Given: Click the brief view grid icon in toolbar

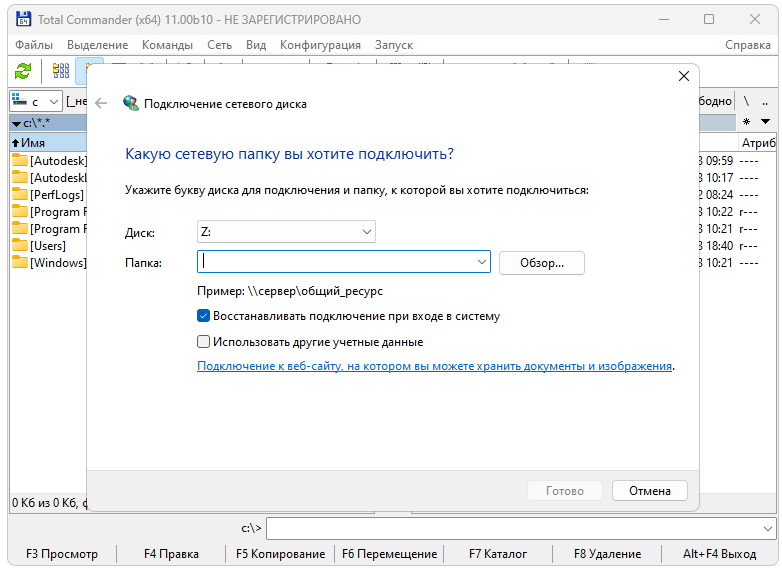Looking at the screenshot, I should click(x=61, y=71).
